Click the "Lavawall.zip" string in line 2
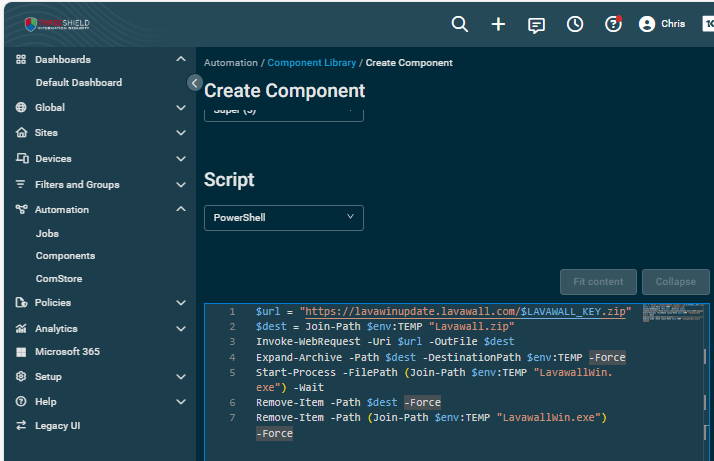Image resolution: width=714 pixels, height=461 pixels. pyautogui.click(x=471, y=327)
